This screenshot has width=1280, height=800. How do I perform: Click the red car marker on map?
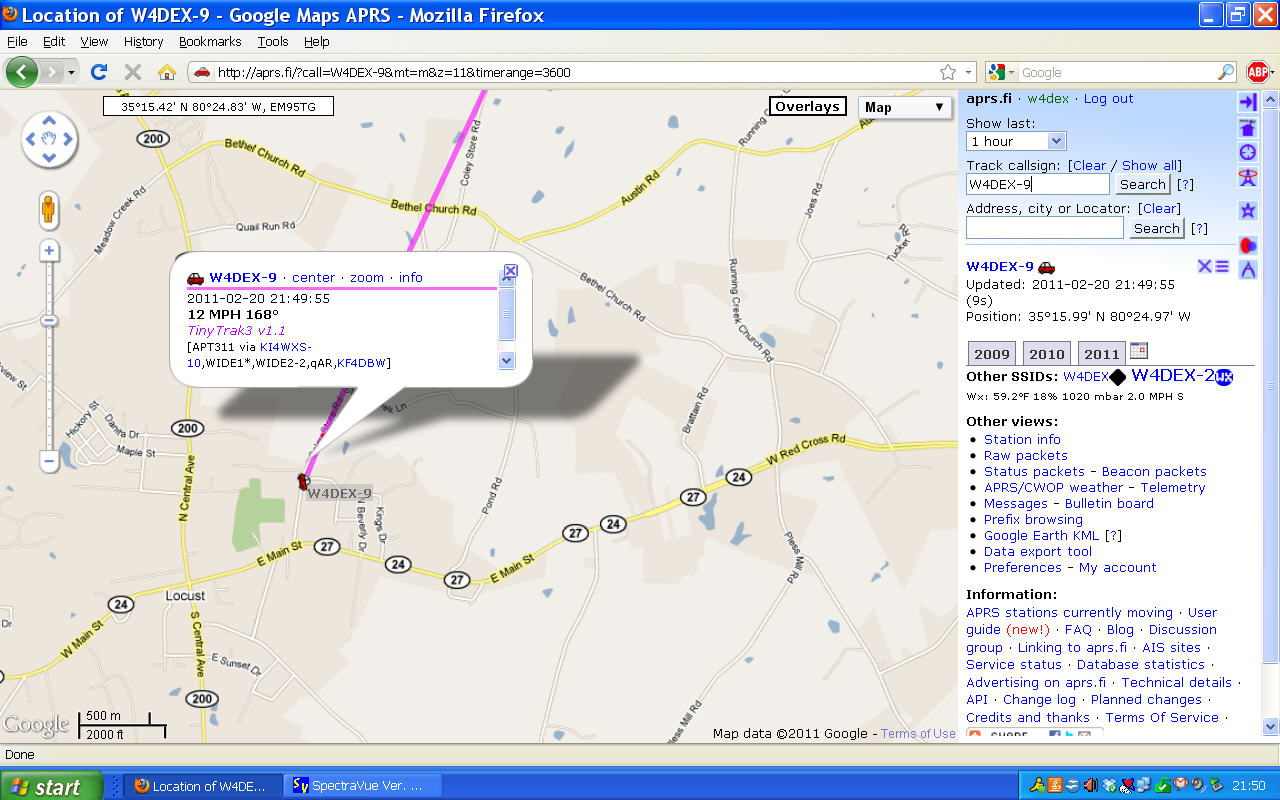(x=303, y=481)
